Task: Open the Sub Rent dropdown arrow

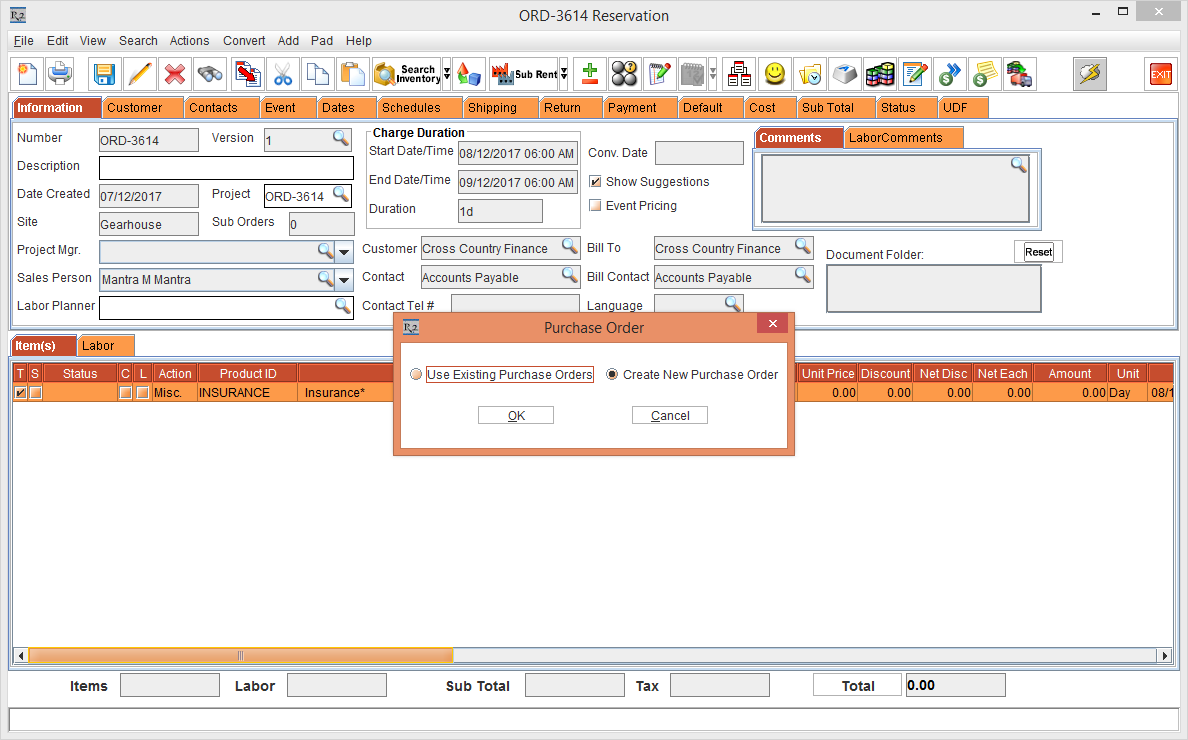Action: tap(564, 74)
